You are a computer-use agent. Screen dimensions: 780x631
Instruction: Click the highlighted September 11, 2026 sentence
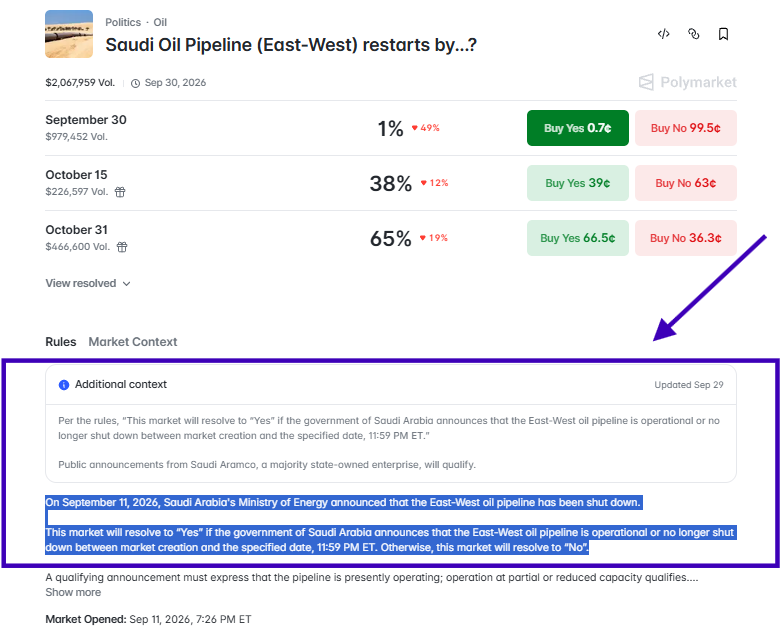[x=343, y=502]
